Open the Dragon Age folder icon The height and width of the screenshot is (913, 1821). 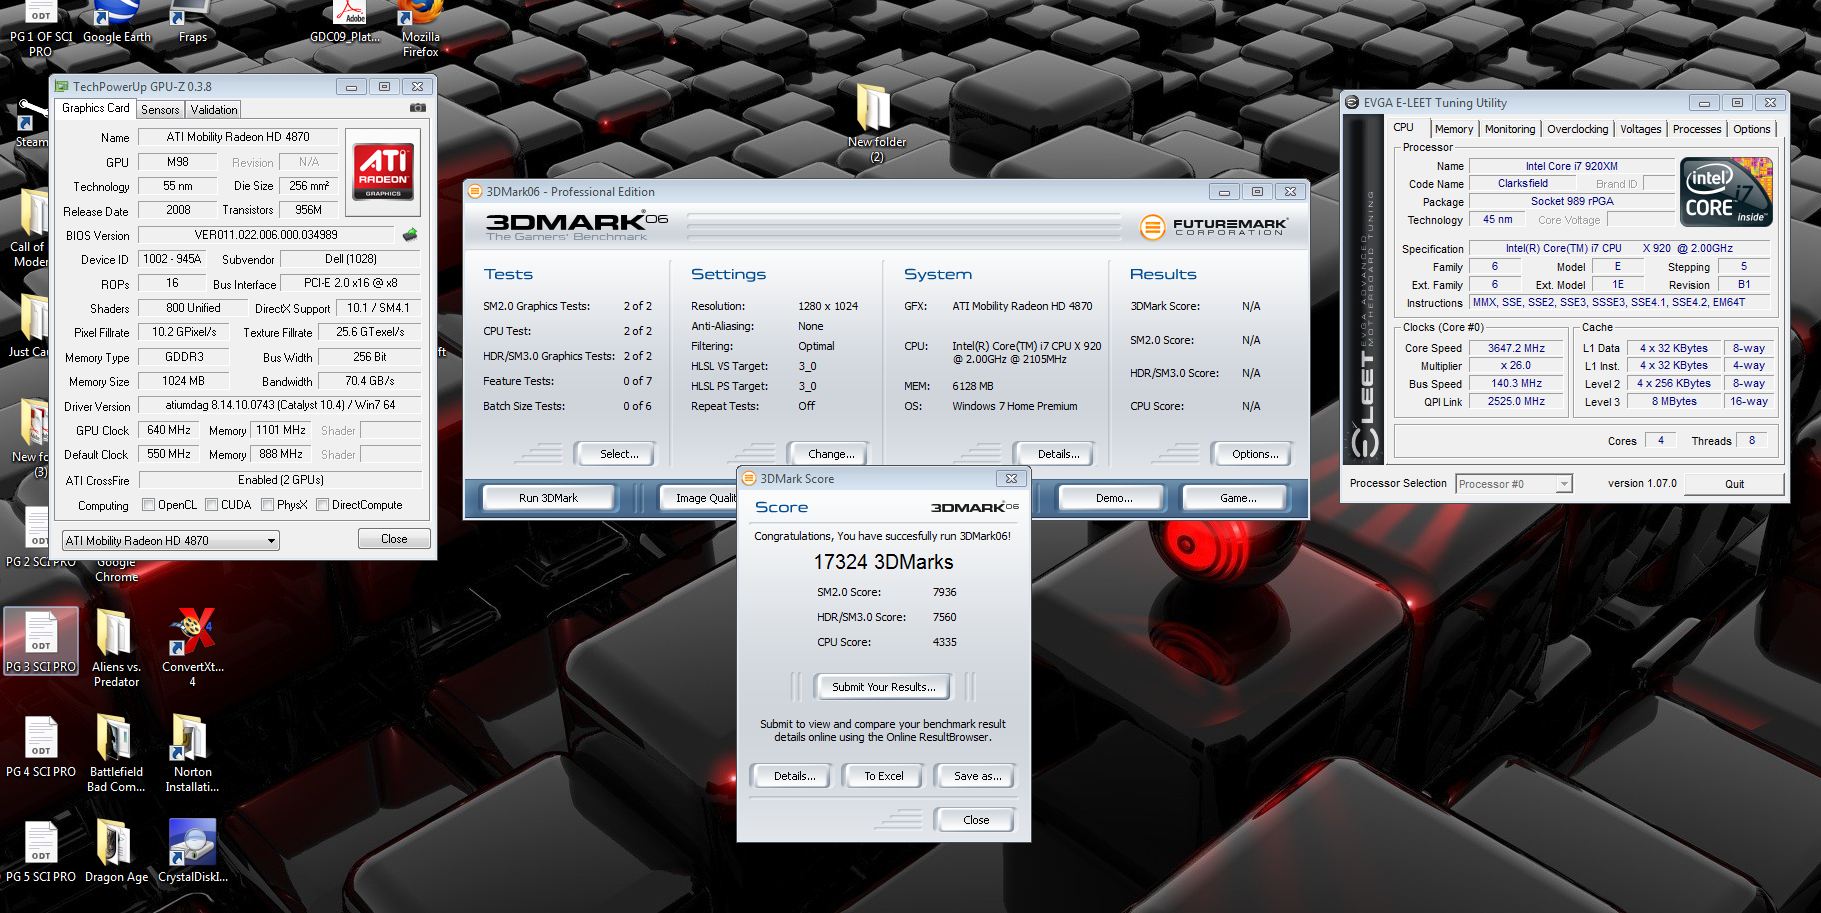116,853
